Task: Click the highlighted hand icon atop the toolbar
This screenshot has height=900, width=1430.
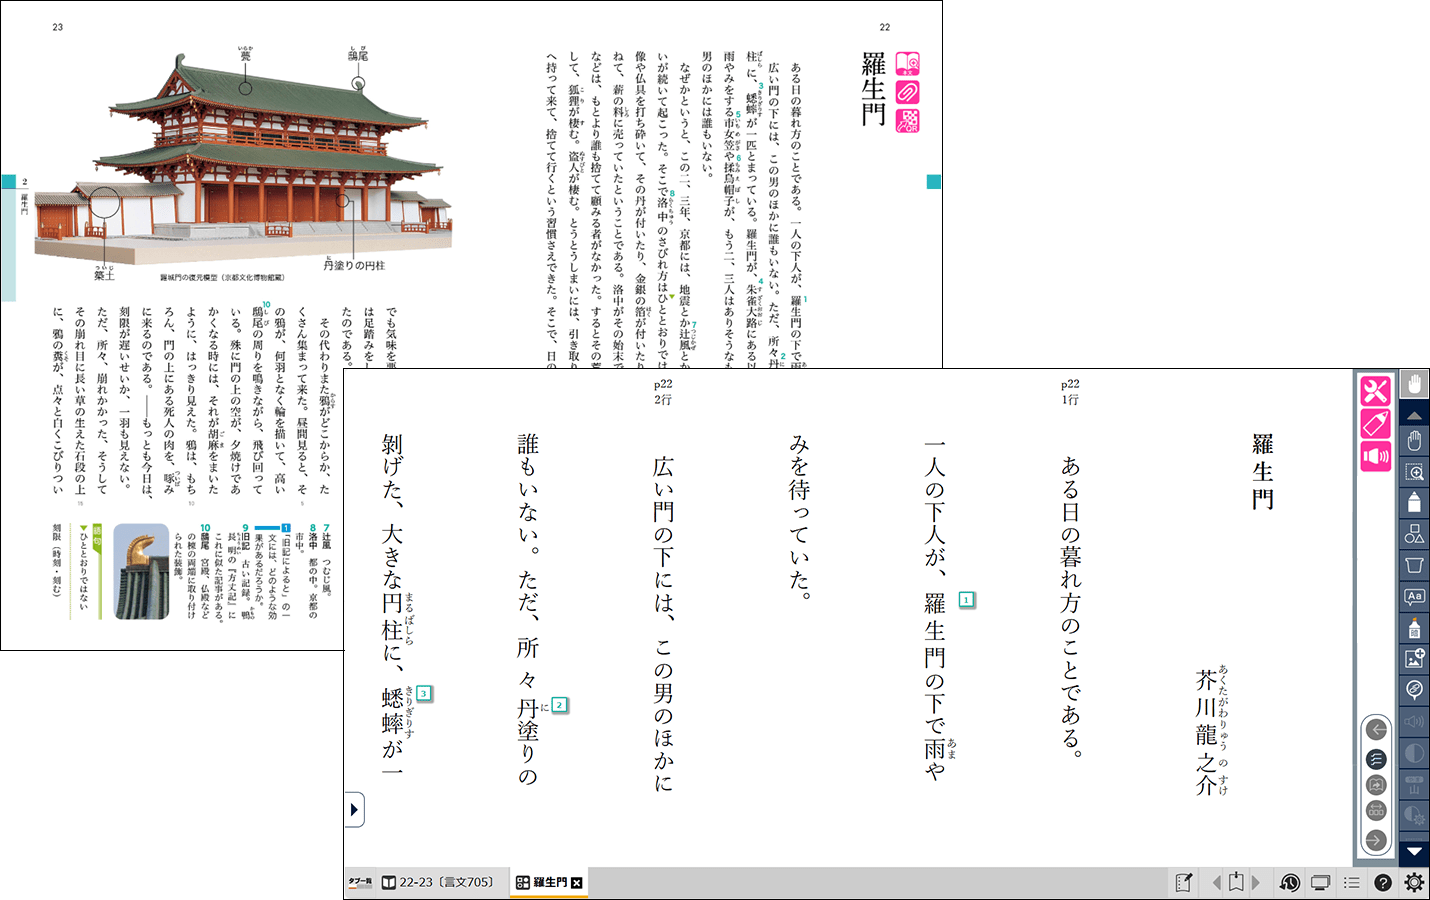Action: click(x=1414, y=384)
